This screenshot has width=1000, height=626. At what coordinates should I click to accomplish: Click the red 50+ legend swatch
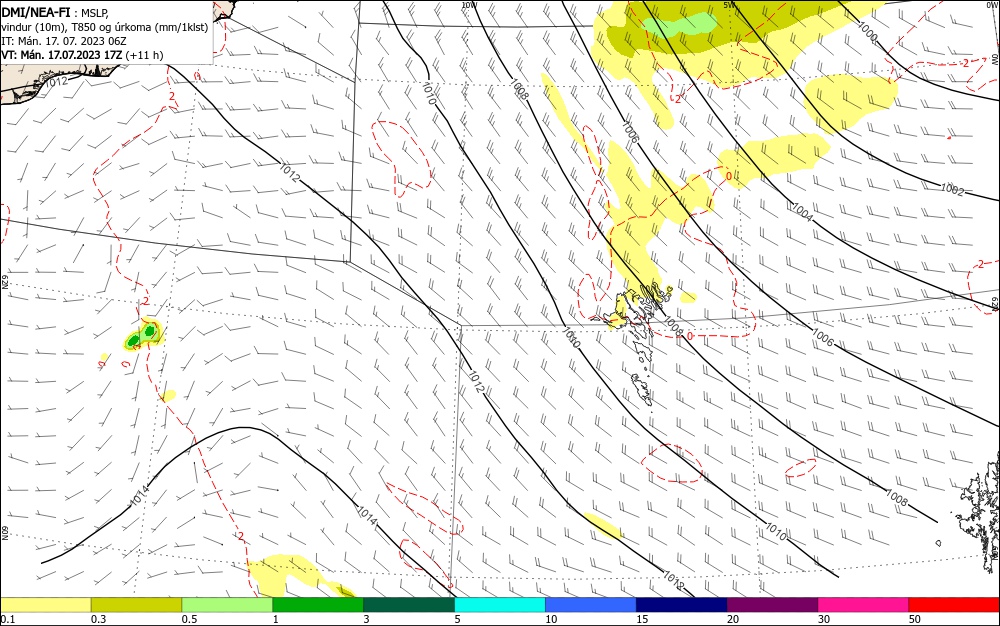(953, 605)
